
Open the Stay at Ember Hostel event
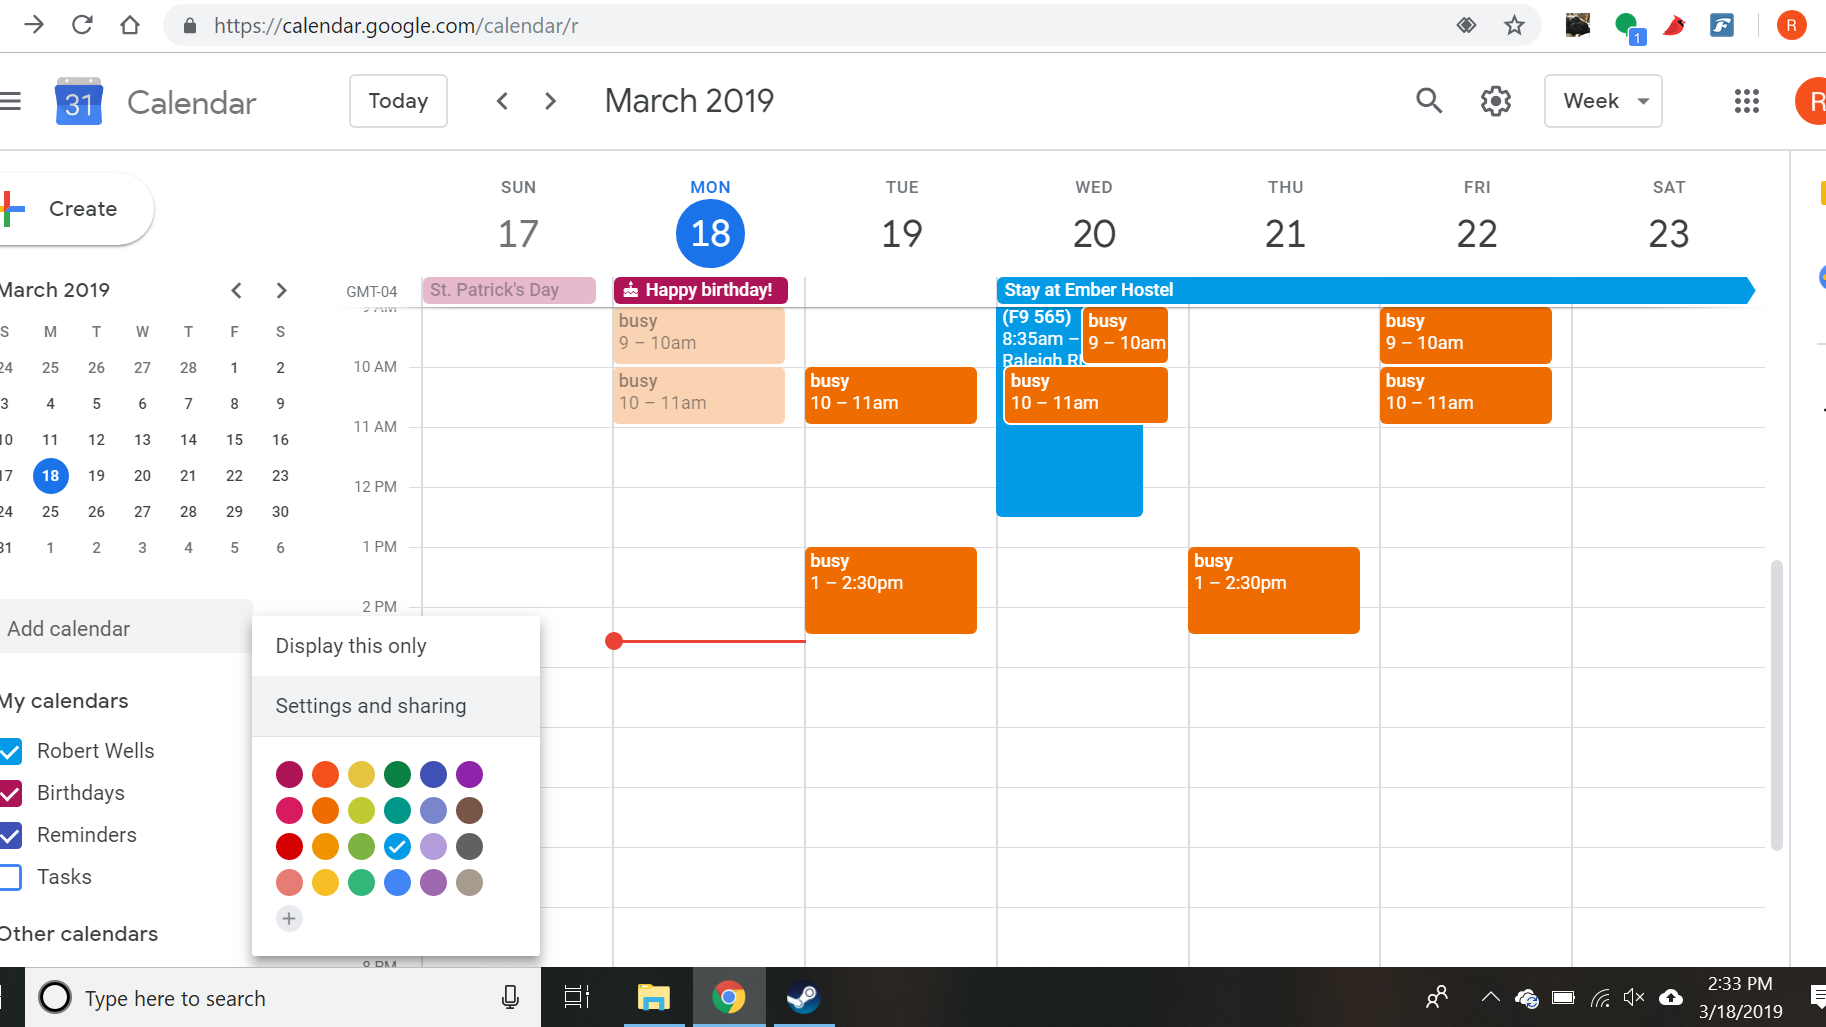point(1375,290)
